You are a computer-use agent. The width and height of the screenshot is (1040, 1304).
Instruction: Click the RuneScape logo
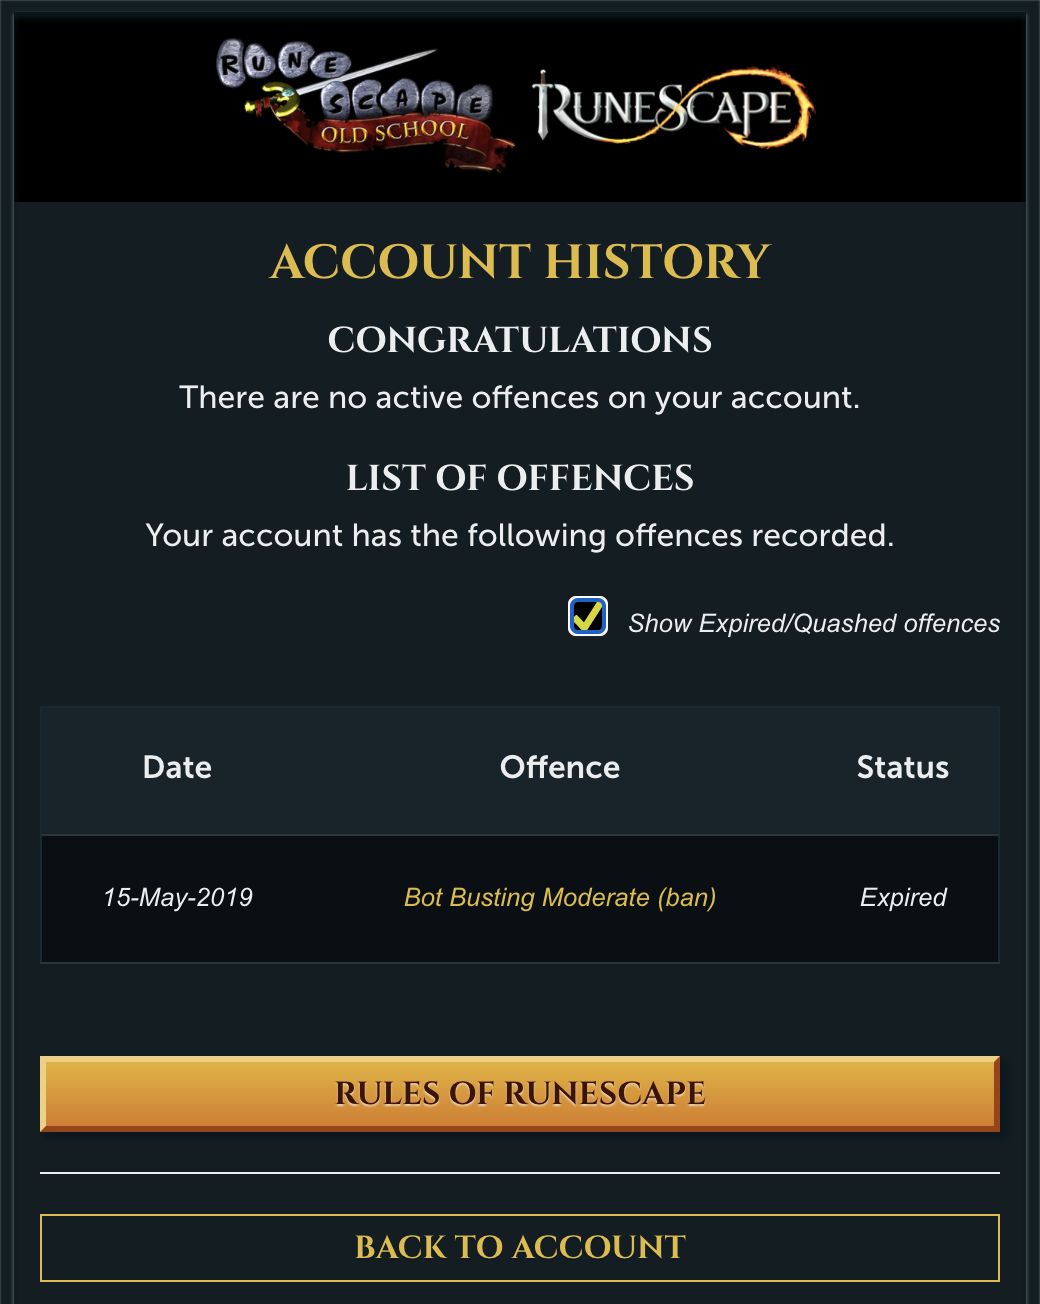[673, 108]
